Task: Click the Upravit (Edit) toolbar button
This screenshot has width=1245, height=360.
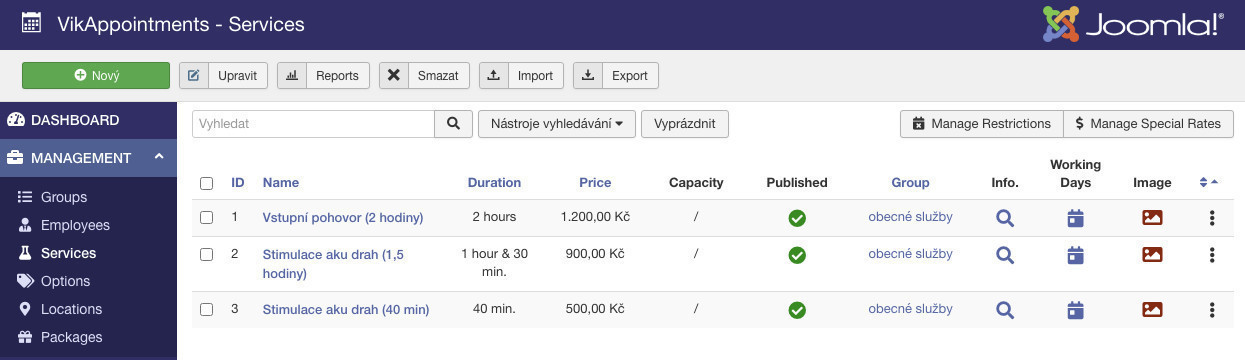Action: point(223,75)
